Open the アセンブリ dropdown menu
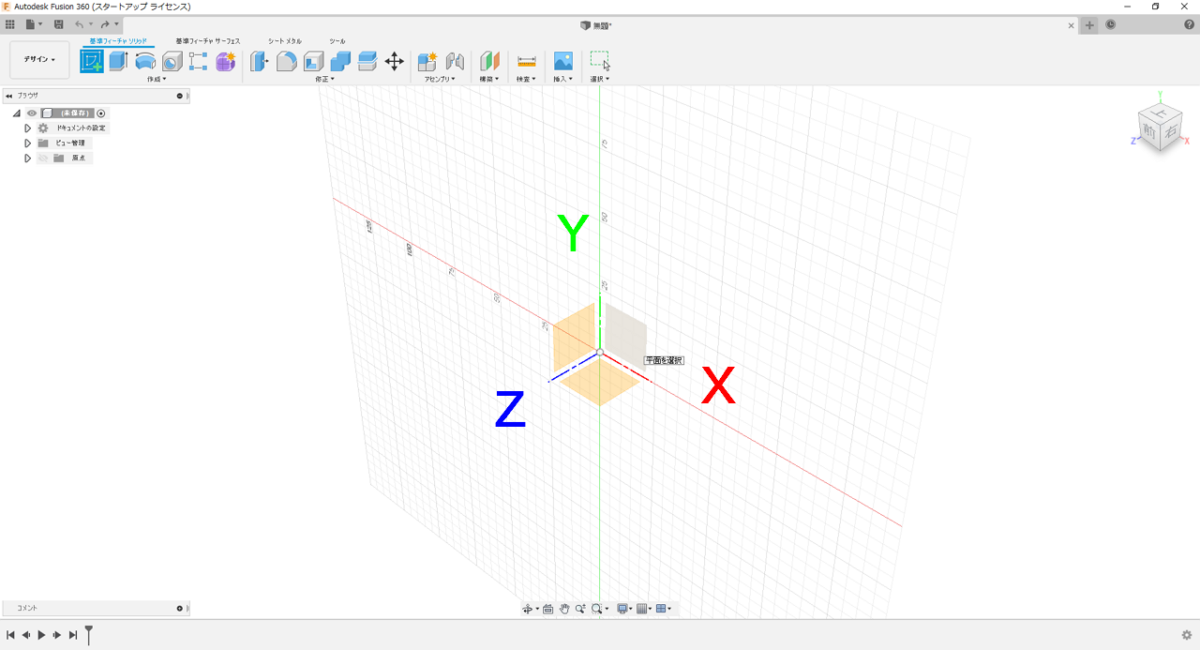The width and height of the screenshot is (1200, 650). (440, 78)
